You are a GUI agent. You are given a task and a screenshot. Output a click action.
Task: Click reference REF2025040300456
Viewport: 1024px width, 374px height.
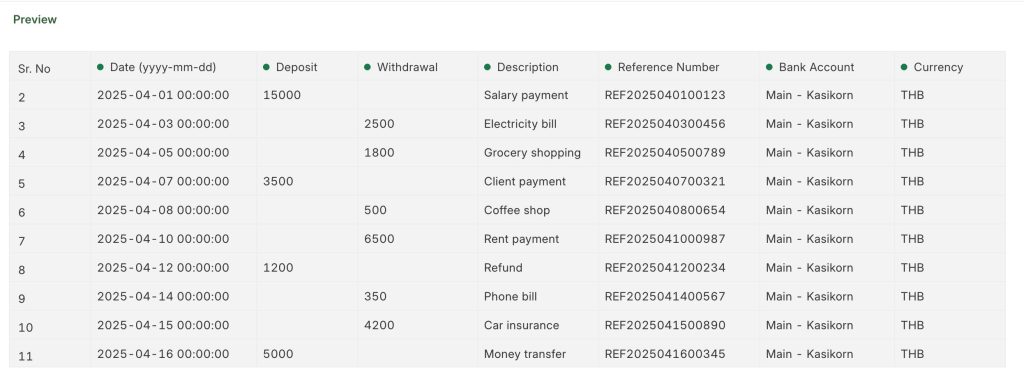665,124
